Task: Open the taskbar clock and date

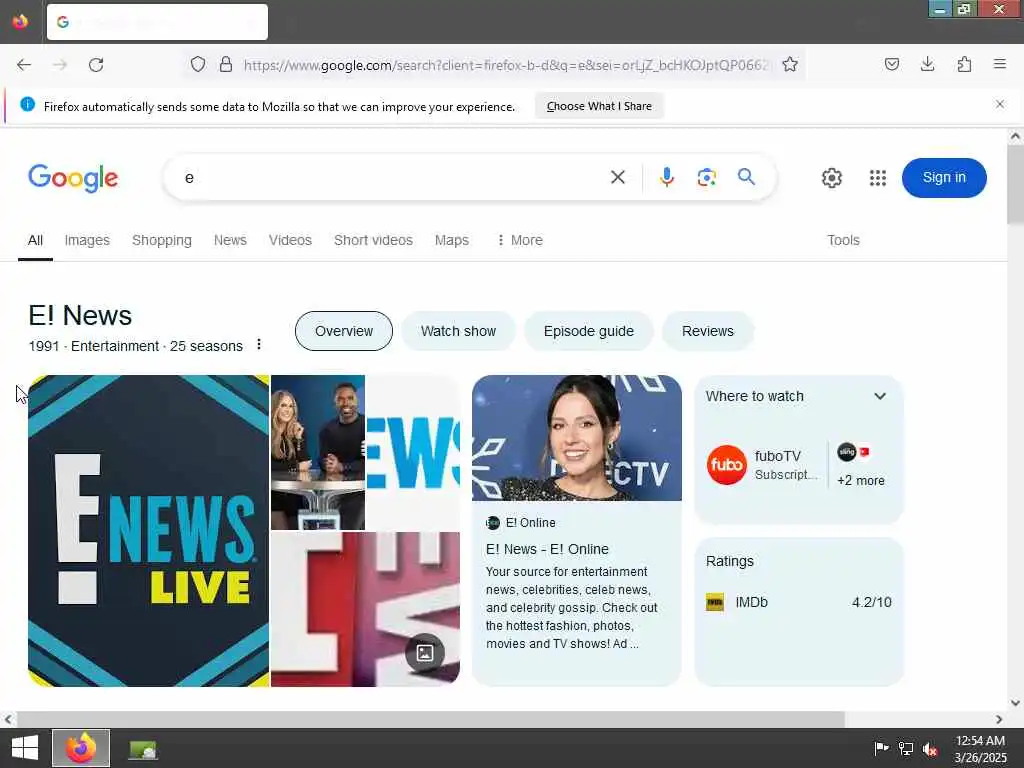Action: (x=981, y=748)
